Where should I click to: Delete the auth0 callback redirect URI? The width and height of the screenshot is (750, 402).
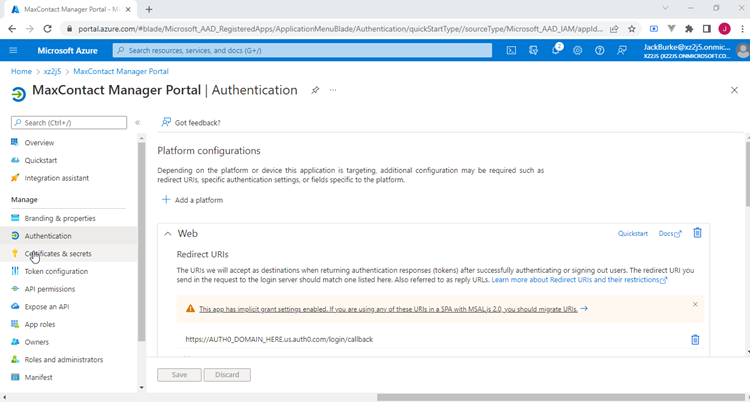(x=695, y=339)
